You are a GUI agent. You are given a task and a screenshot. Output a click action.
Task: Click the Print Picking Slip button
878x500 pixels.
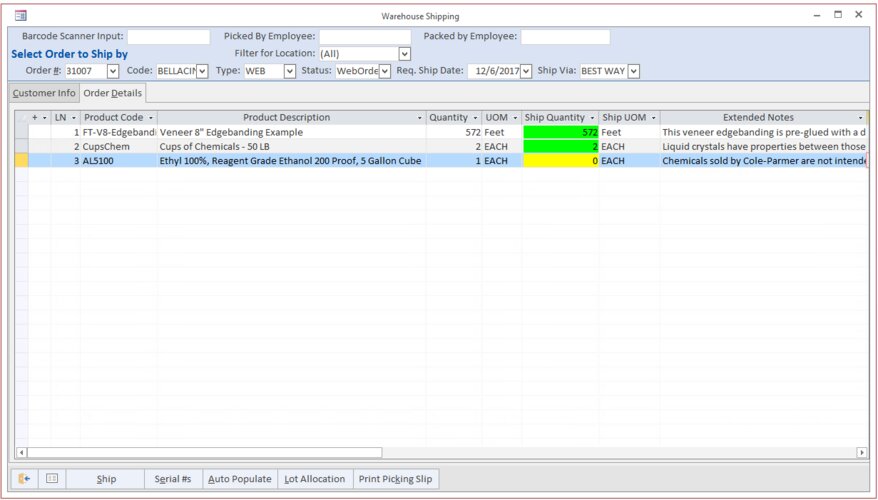[x=396, y=479]
